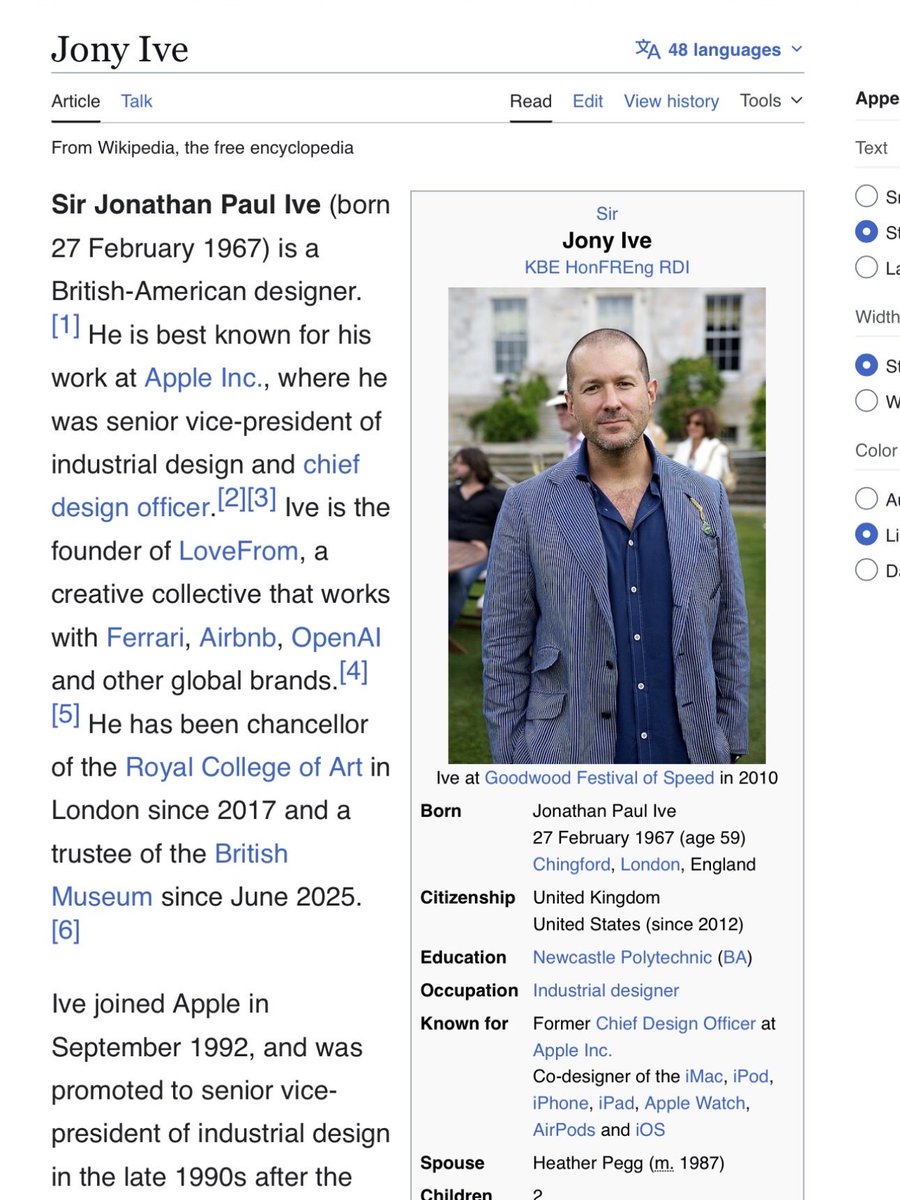Click 'From Wikipedia, the free encyclopedia' tagline
Image resolution: width=900 pixels, height=1200 pixels.
[203, 148]
